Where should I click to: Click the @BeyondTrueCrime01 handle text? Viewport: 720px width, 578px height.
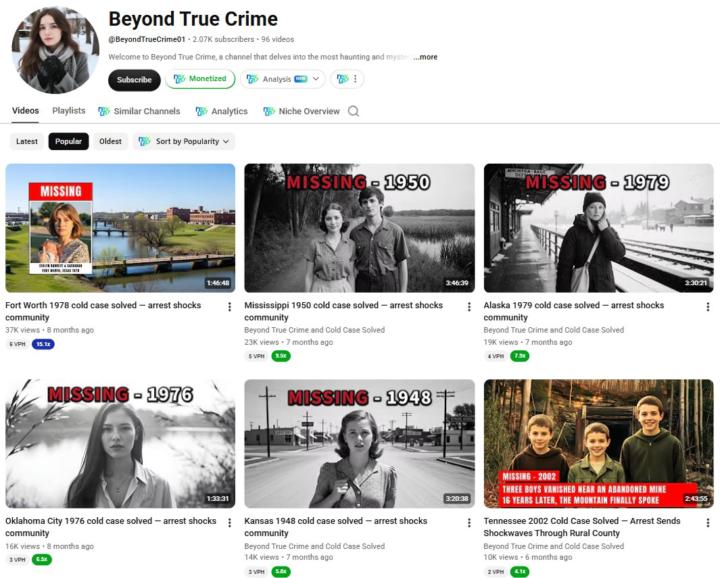coord(147,39)
